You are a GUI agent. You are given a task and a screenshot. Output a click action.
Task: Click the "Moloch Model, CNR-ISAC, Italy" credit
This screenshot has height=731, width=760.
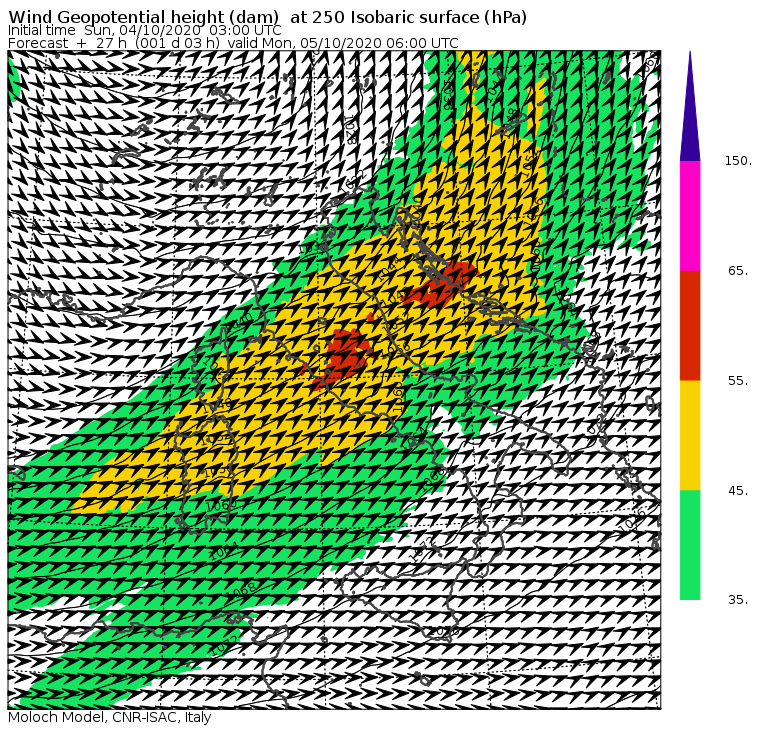click(x=110, y=717)
